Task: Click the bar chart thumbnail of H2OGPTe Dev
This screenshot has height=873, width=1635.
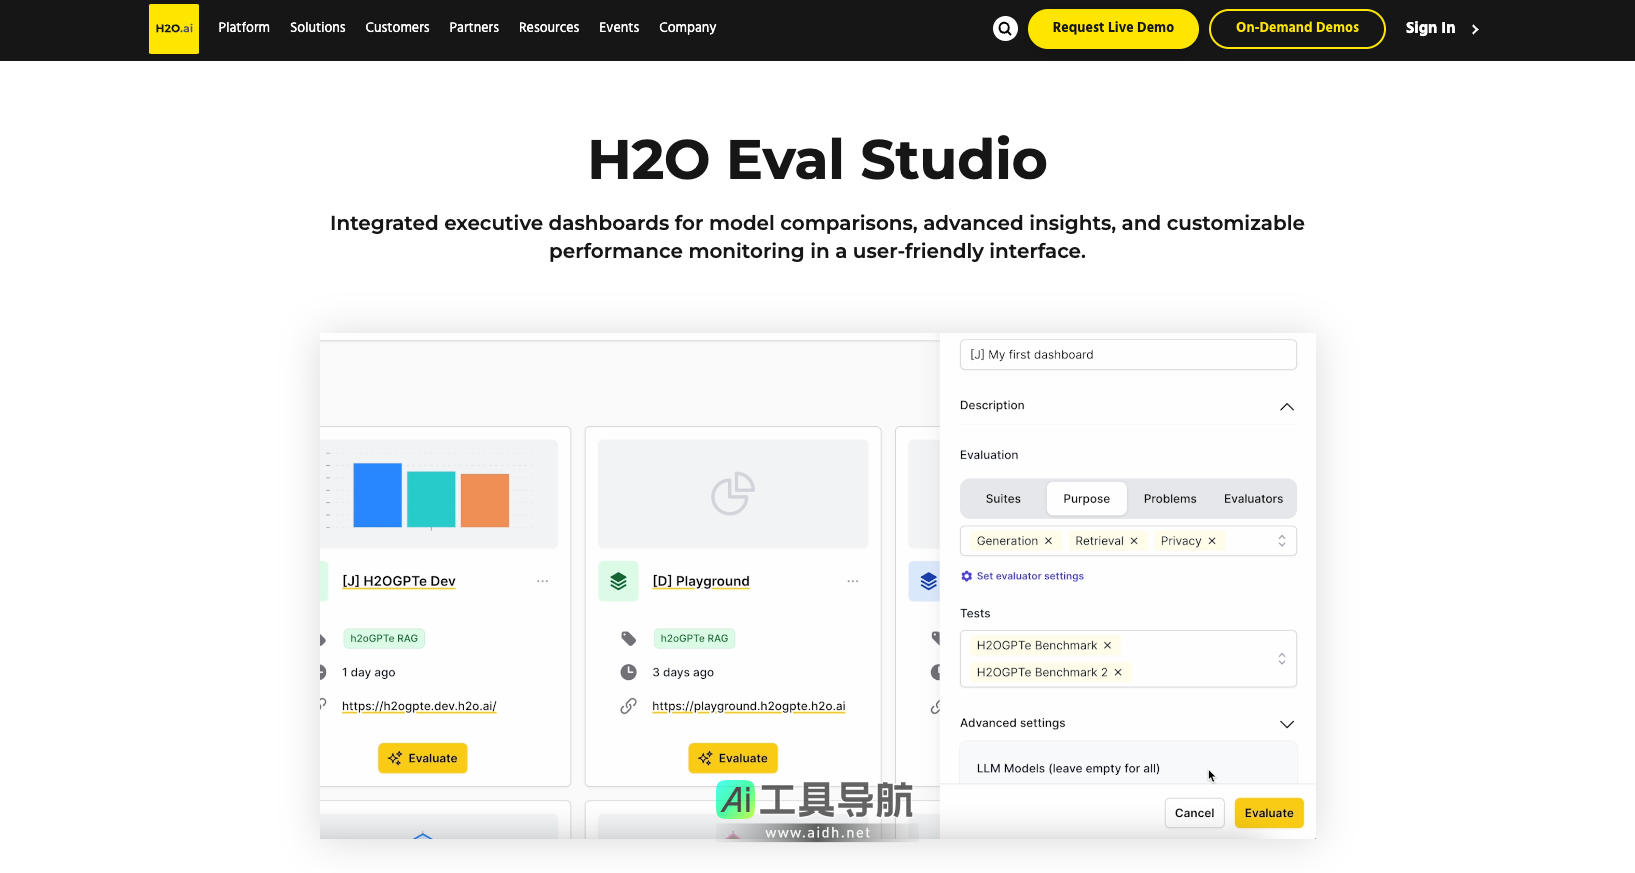Action: tap(439, 493)
